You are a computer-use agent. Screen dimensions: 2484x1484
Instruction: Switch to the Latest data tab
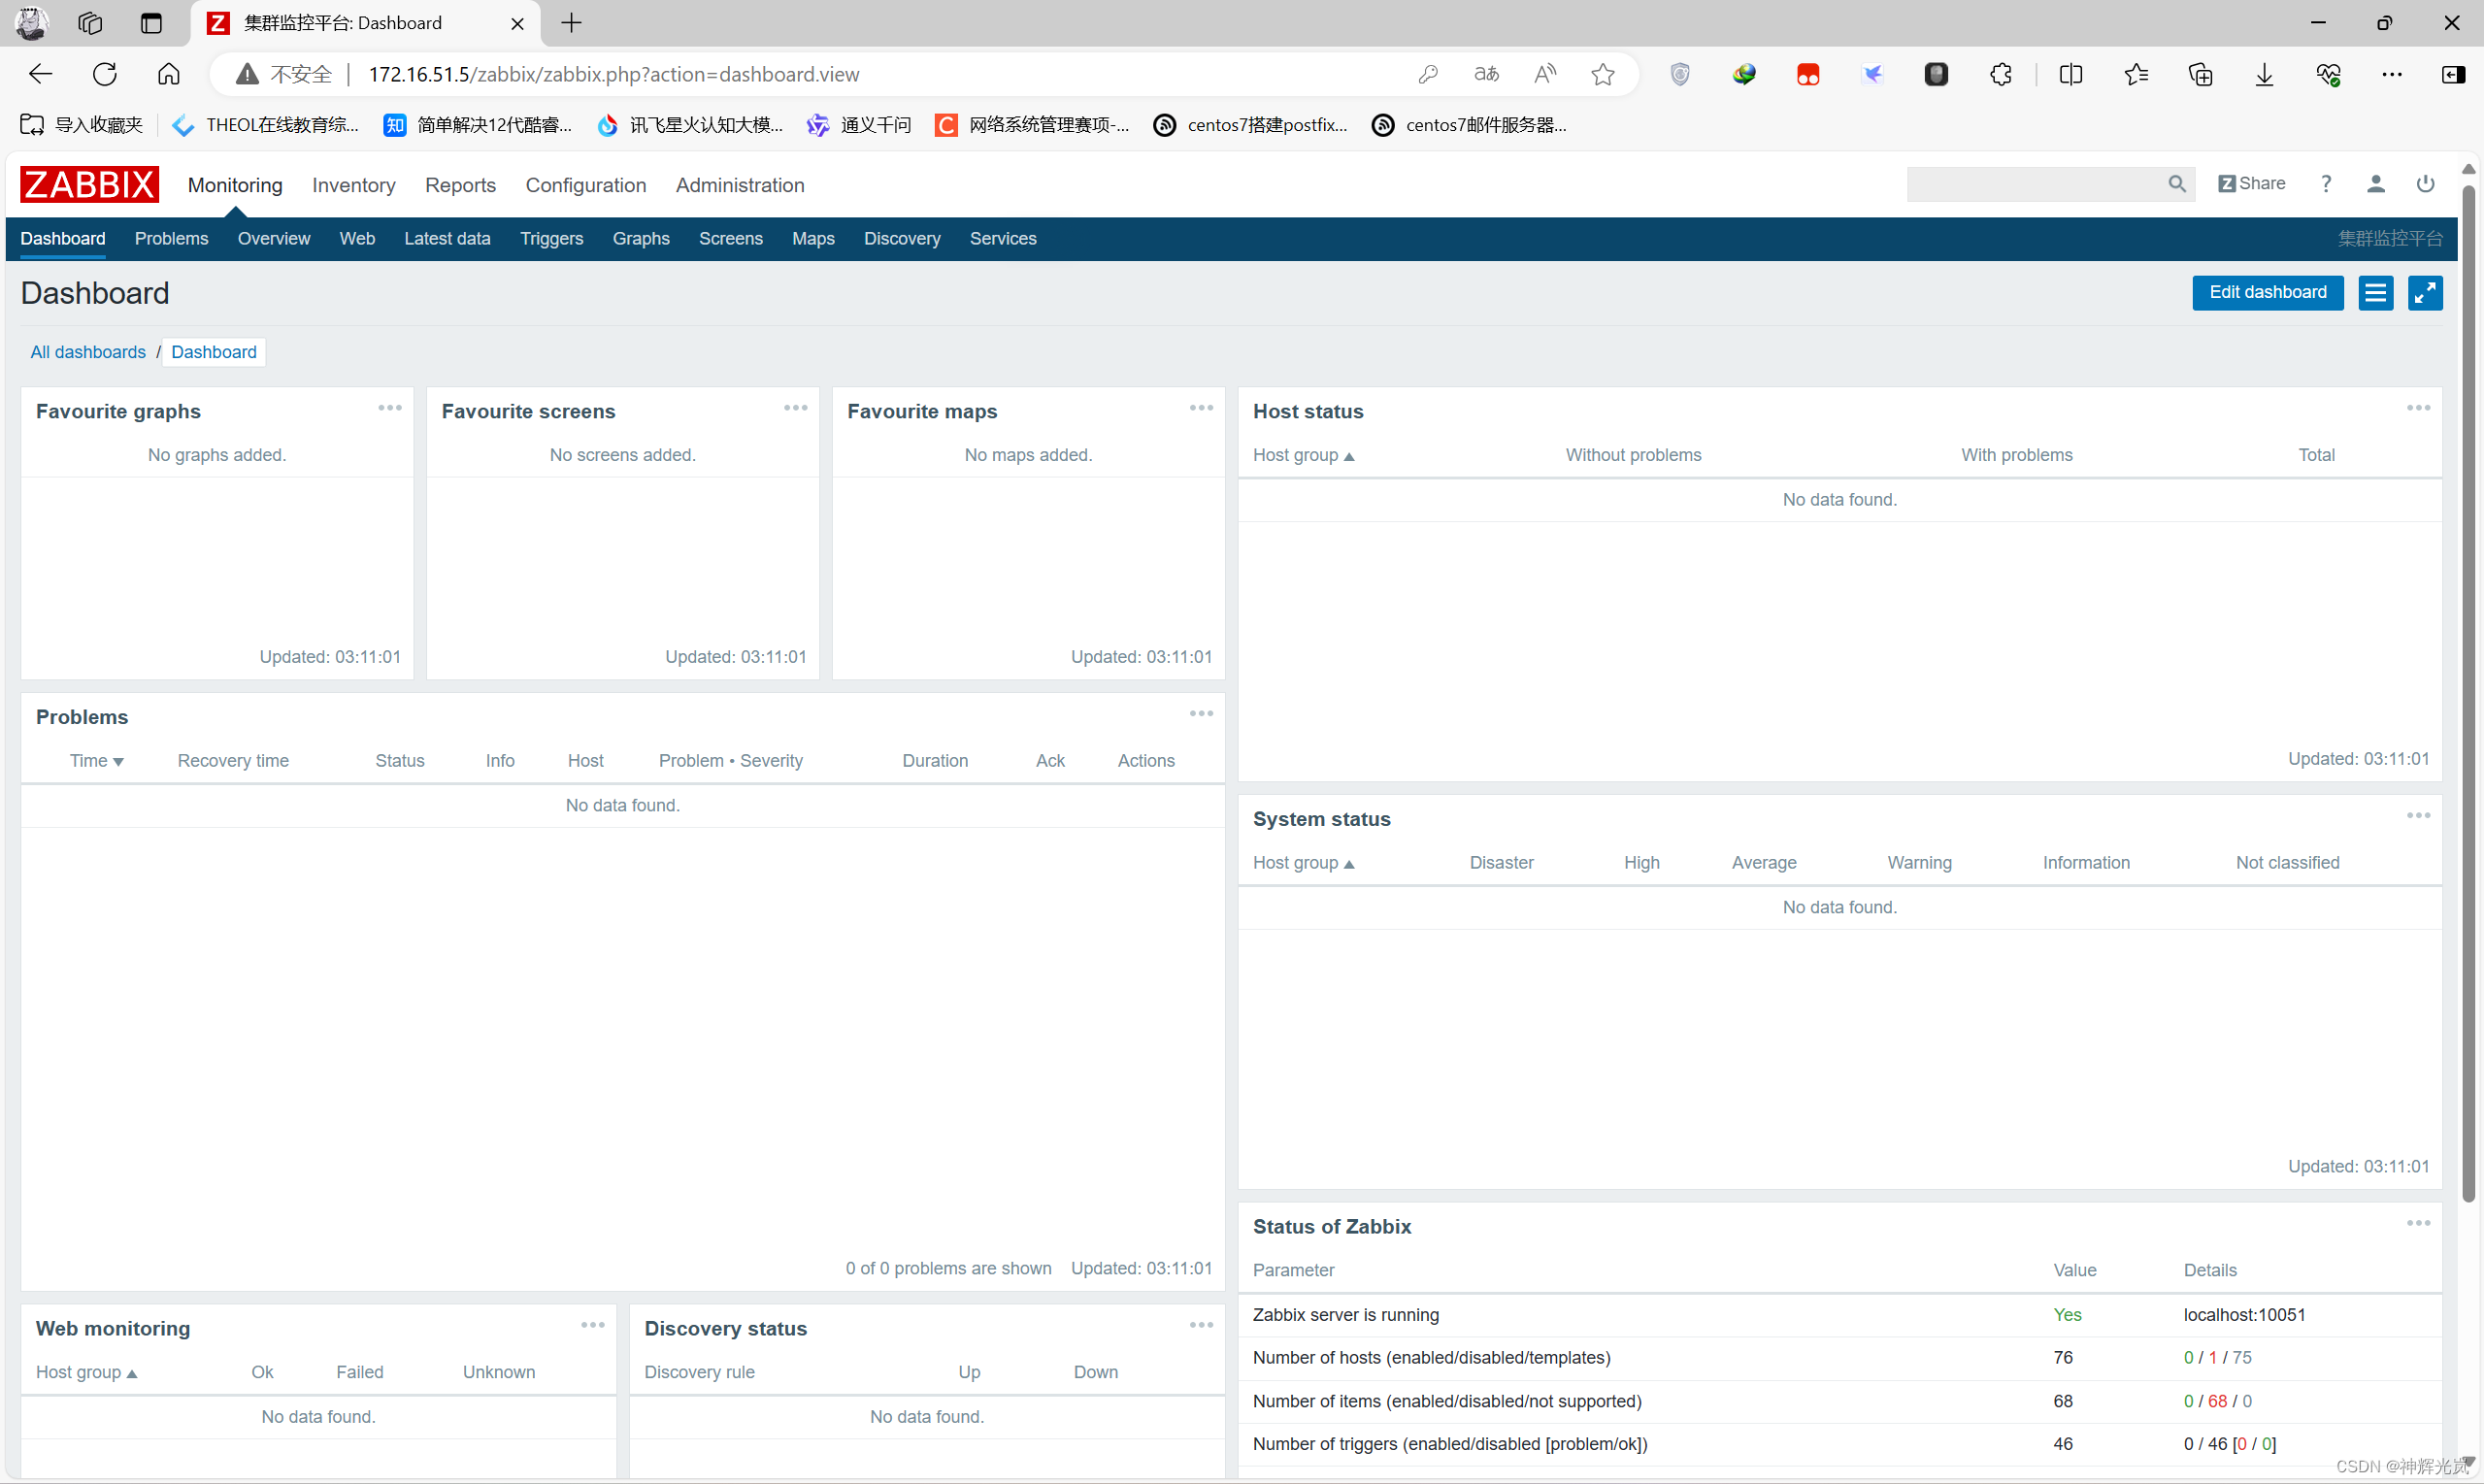tap(447, 239)
